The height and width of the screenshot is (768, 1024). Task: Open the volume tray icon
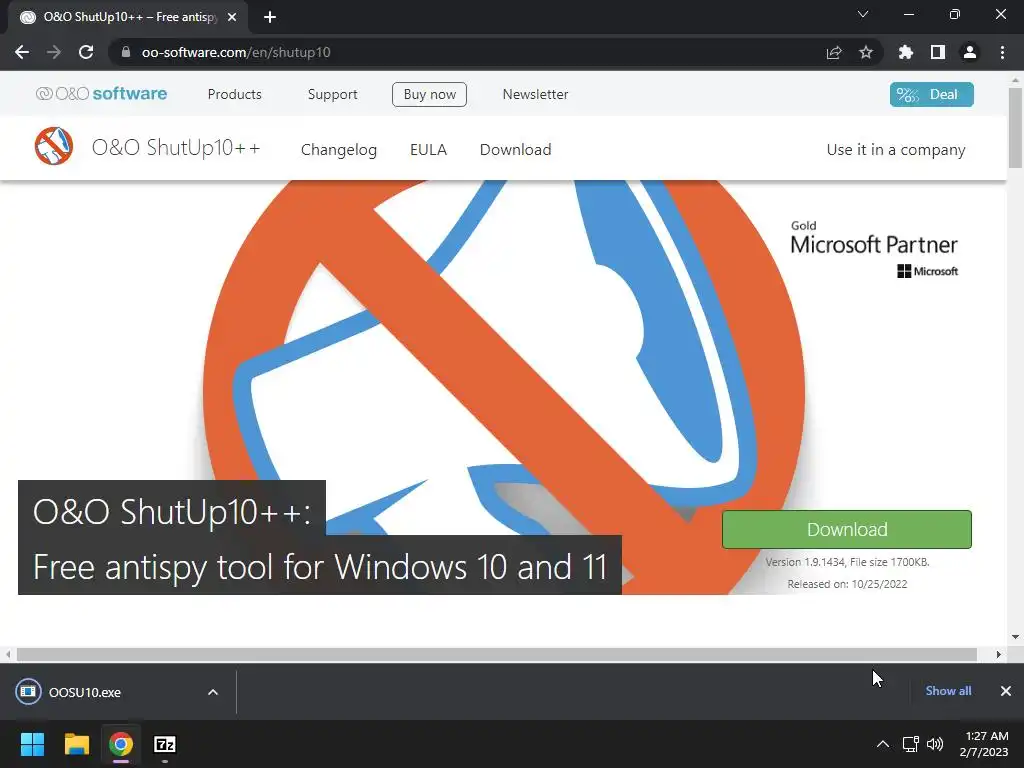935,744
